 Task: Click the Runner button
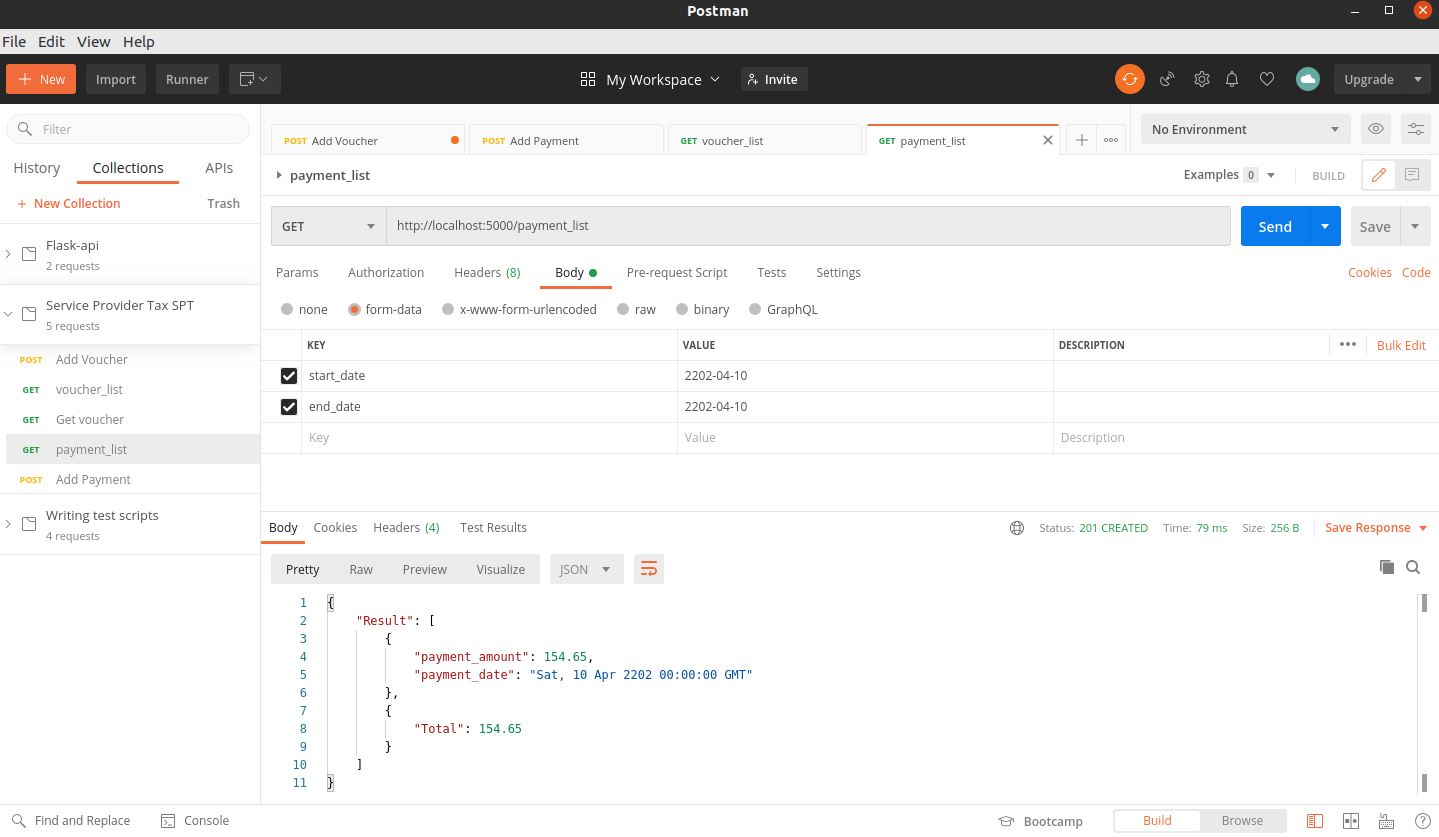(x=187, y=79)
